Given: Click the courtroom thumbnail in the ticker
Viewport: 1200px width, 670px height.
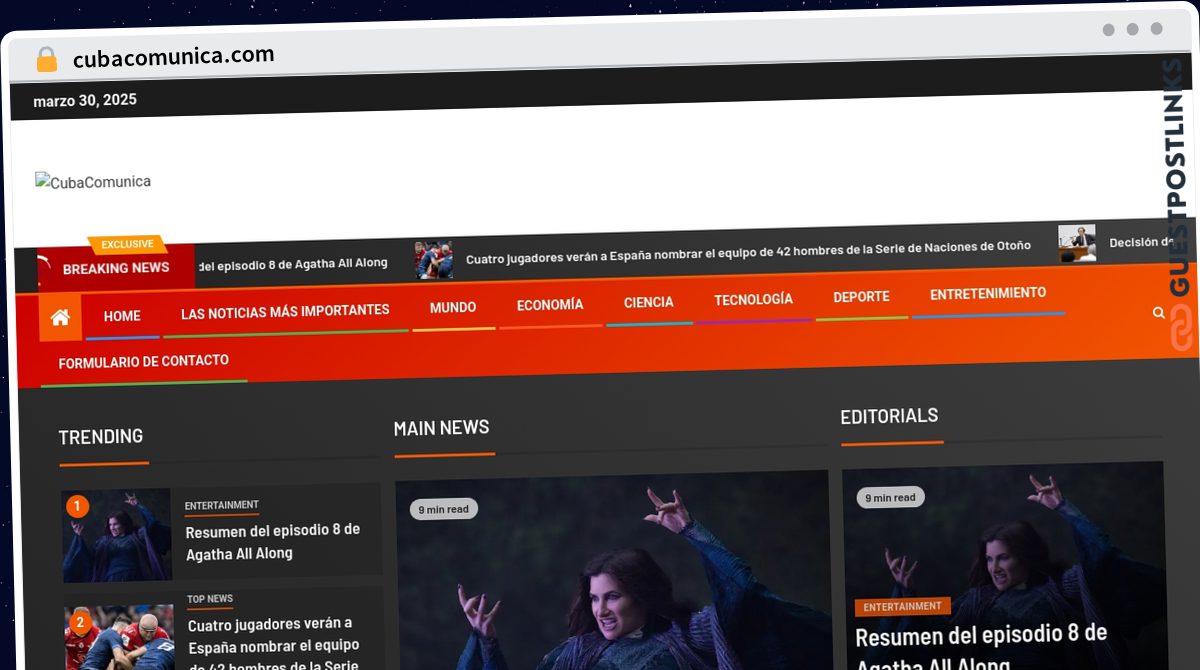Looking at the screenshot, I should pyautogui.click(x=1077, y=243).
